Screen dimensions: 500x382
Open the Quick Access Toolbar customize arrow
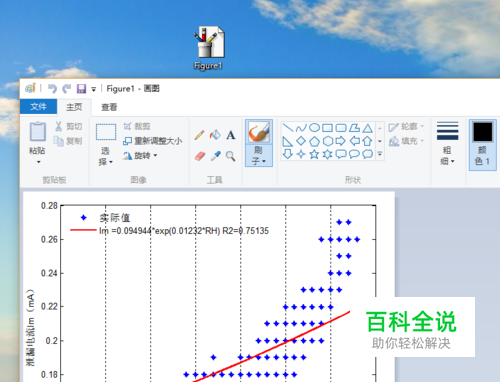[x=94, y=89]
